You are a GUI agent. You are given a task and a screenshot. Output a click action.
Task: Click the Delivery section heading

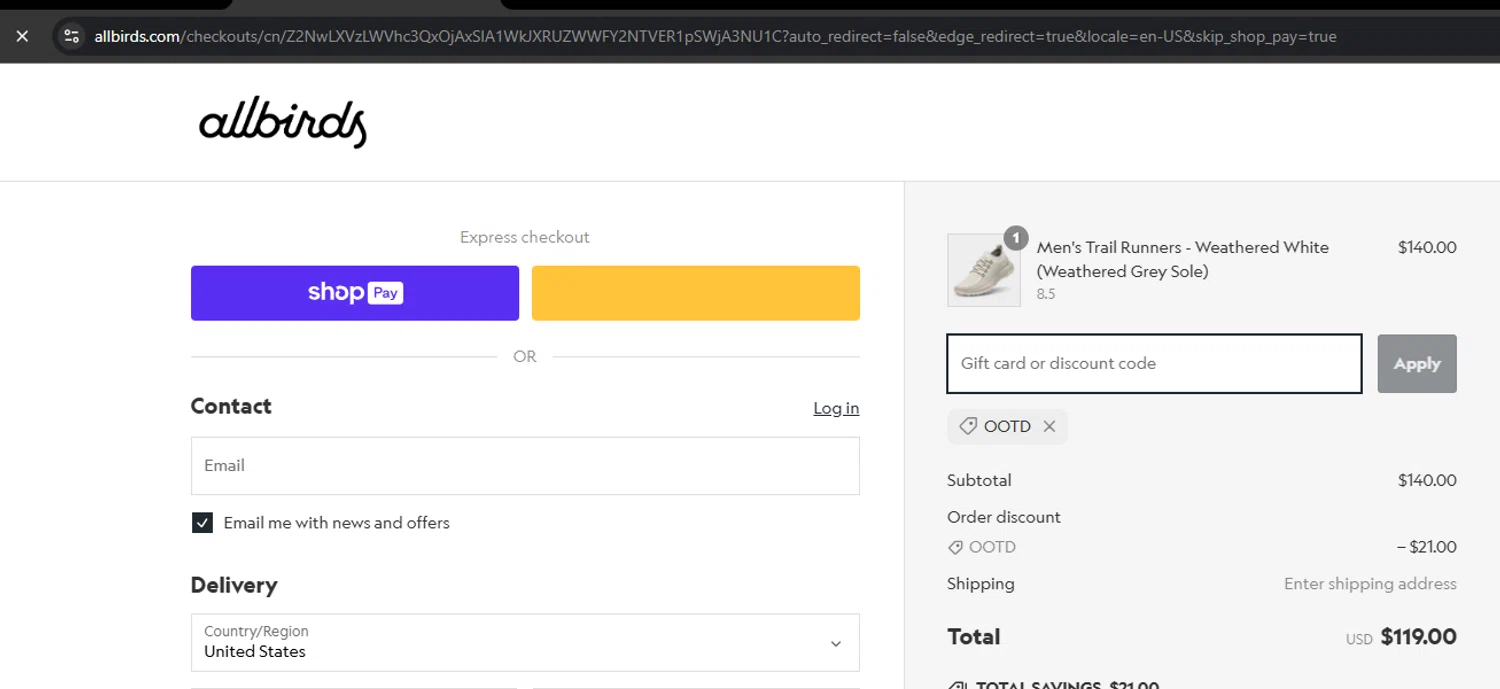click(234, 585)
